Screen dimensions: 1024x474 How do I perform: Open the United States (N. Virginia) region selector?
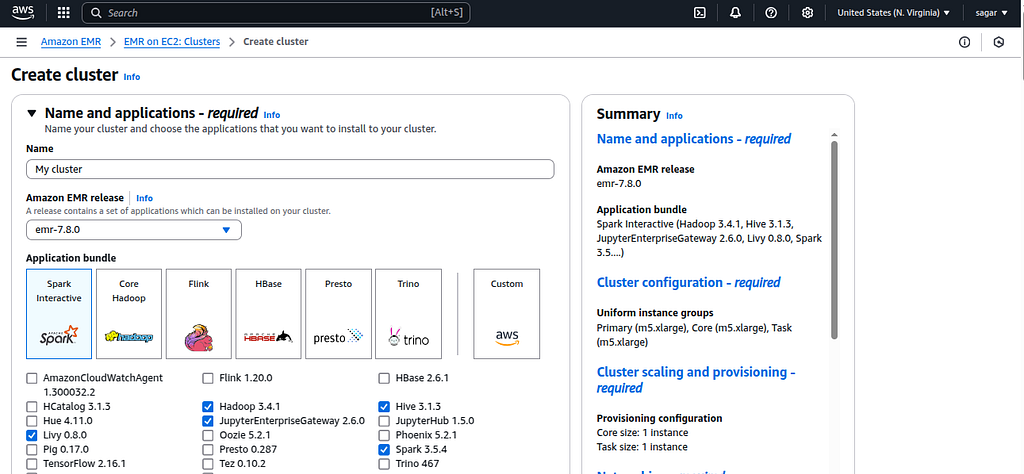pyautogui.click(x=893, y=12)
